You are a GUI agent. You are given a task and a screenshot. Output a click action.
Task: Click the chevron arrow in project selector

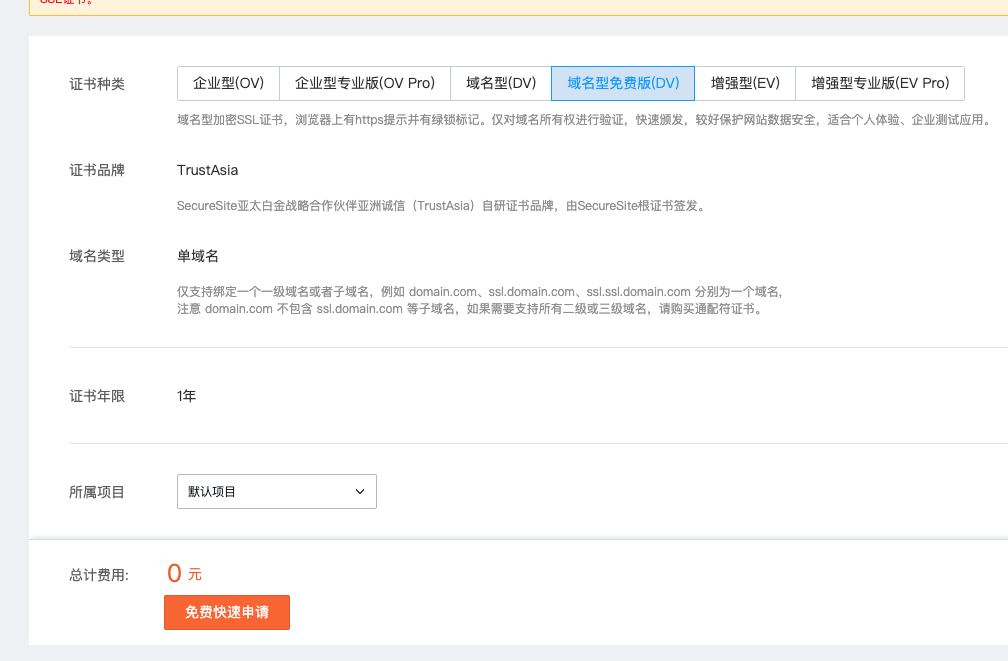pos(360,492)
